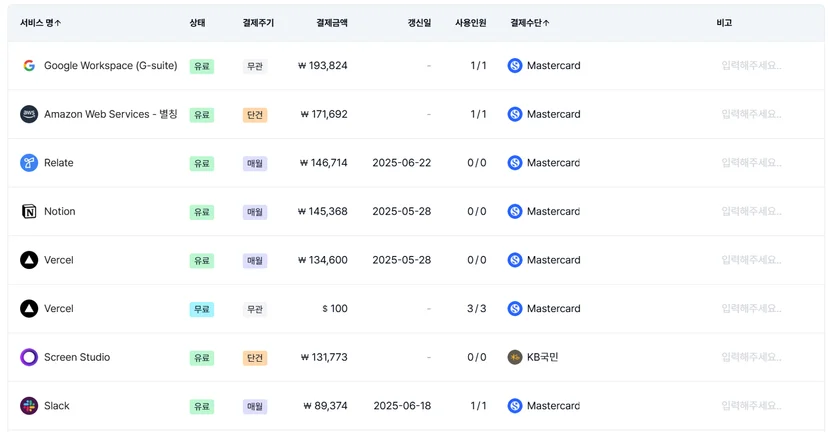Click the Notion logo icon
The height and width of the screenshot is (435, 828).
[29, 211]
